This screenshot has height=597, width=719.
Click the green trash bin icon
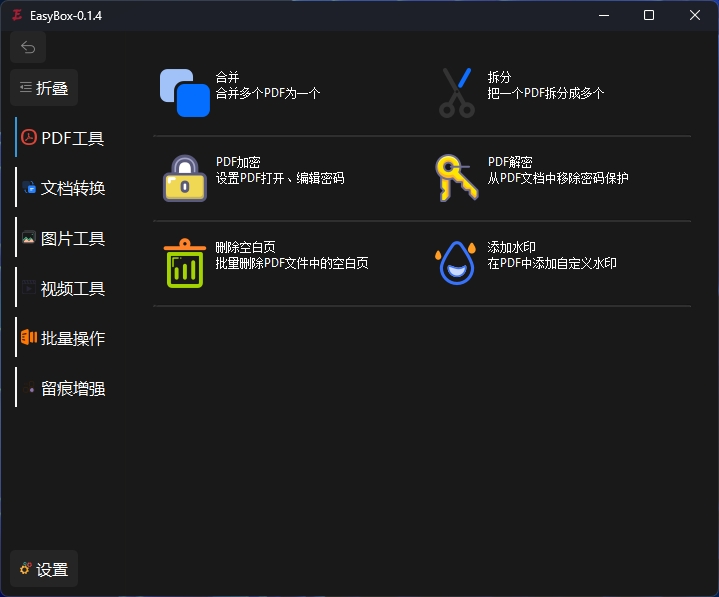[x=185, y=263]
